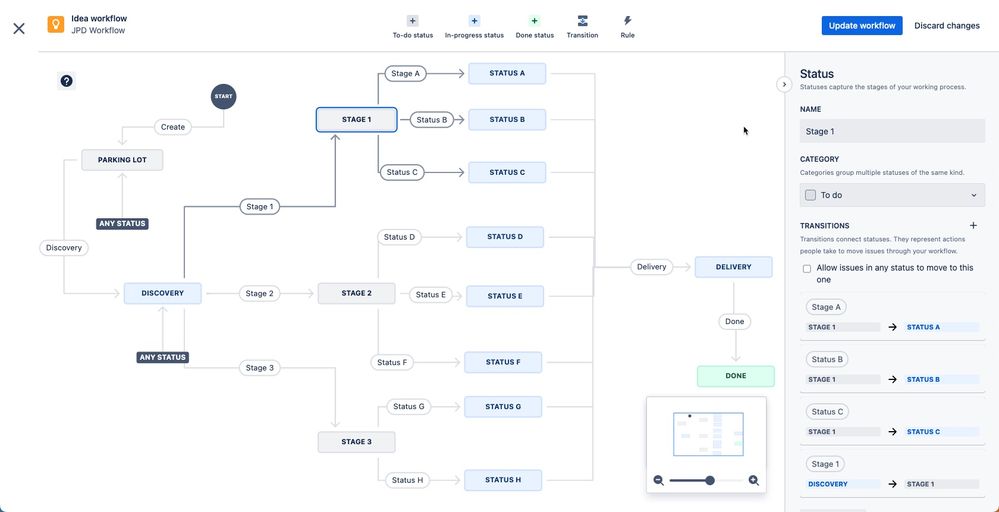The width and height of the screenshot is (999, 512).
Task: Select the START node circle
Action: 224,97
